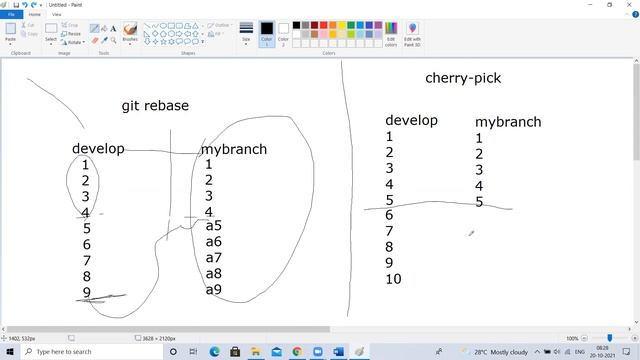Open Edit colors palette
This screenshot has width=640, height=360.
tap(391, 34)
